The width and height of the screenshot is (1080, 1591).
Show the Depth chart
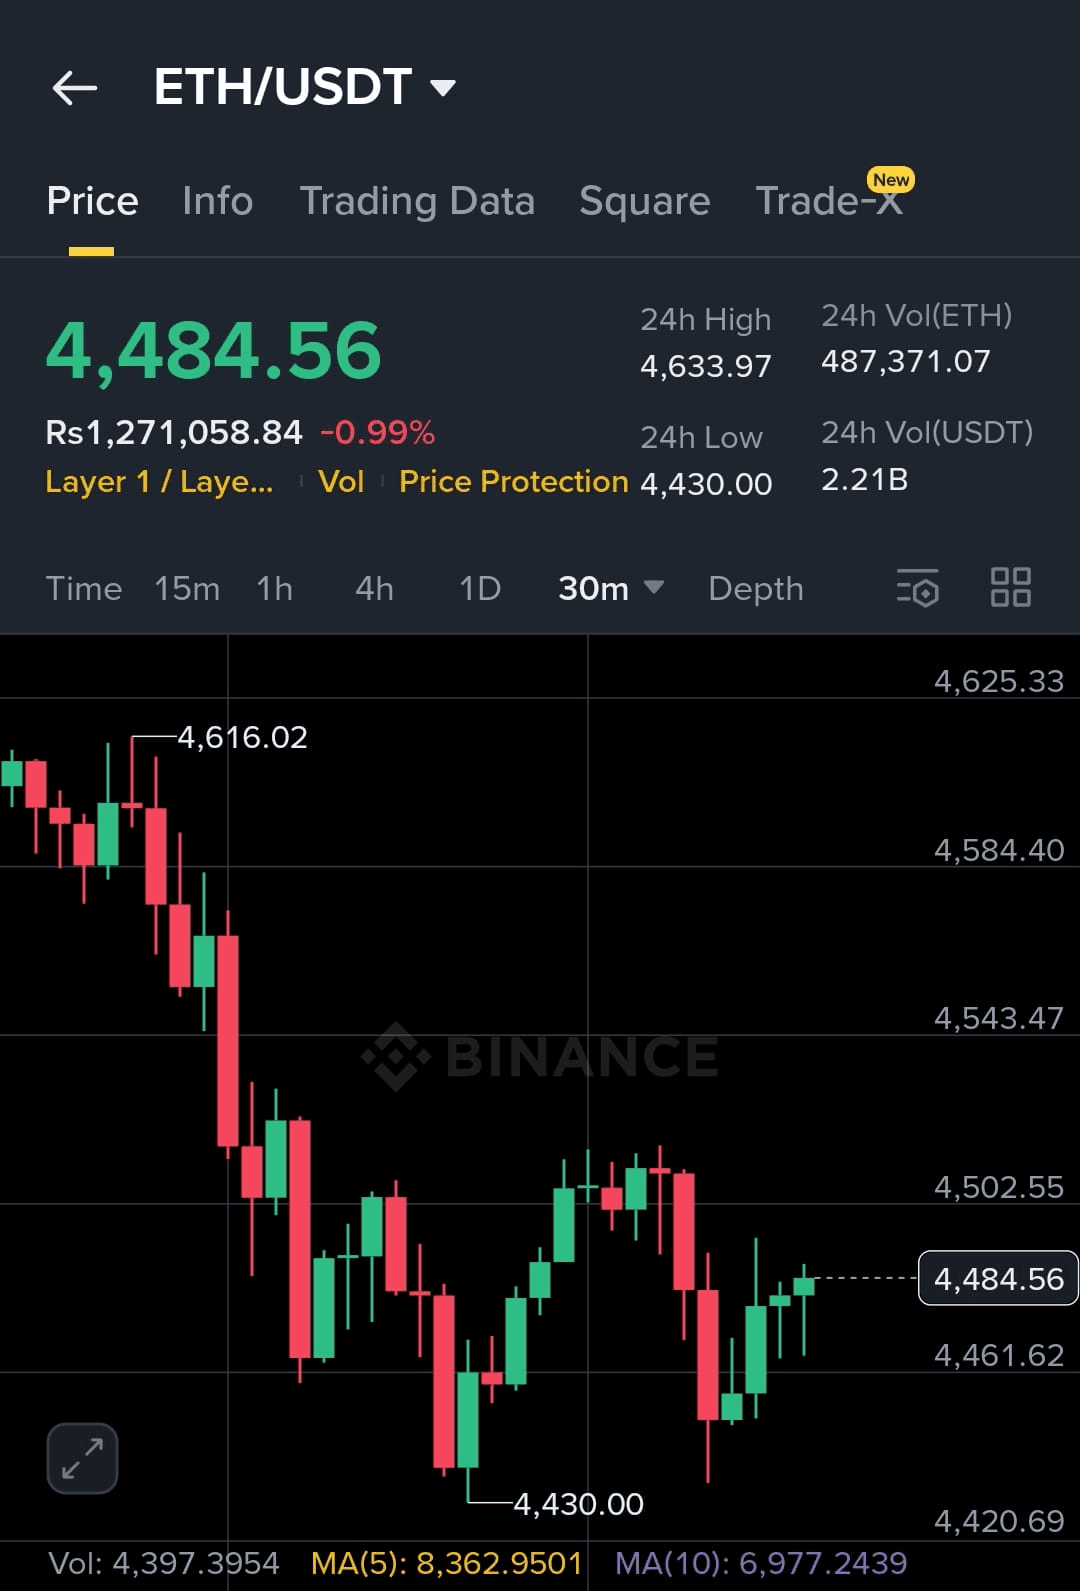pyautogui.click(x=755, y=588)
